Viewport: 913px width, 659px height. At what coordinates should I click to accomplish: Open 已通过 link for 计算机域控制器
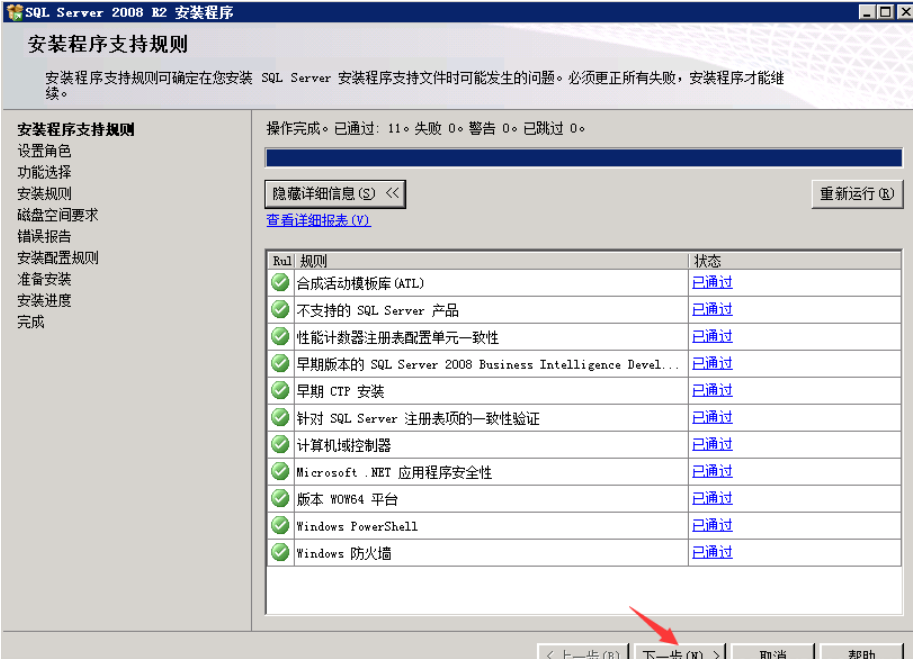pyautogui.click(x=712, y=444)
